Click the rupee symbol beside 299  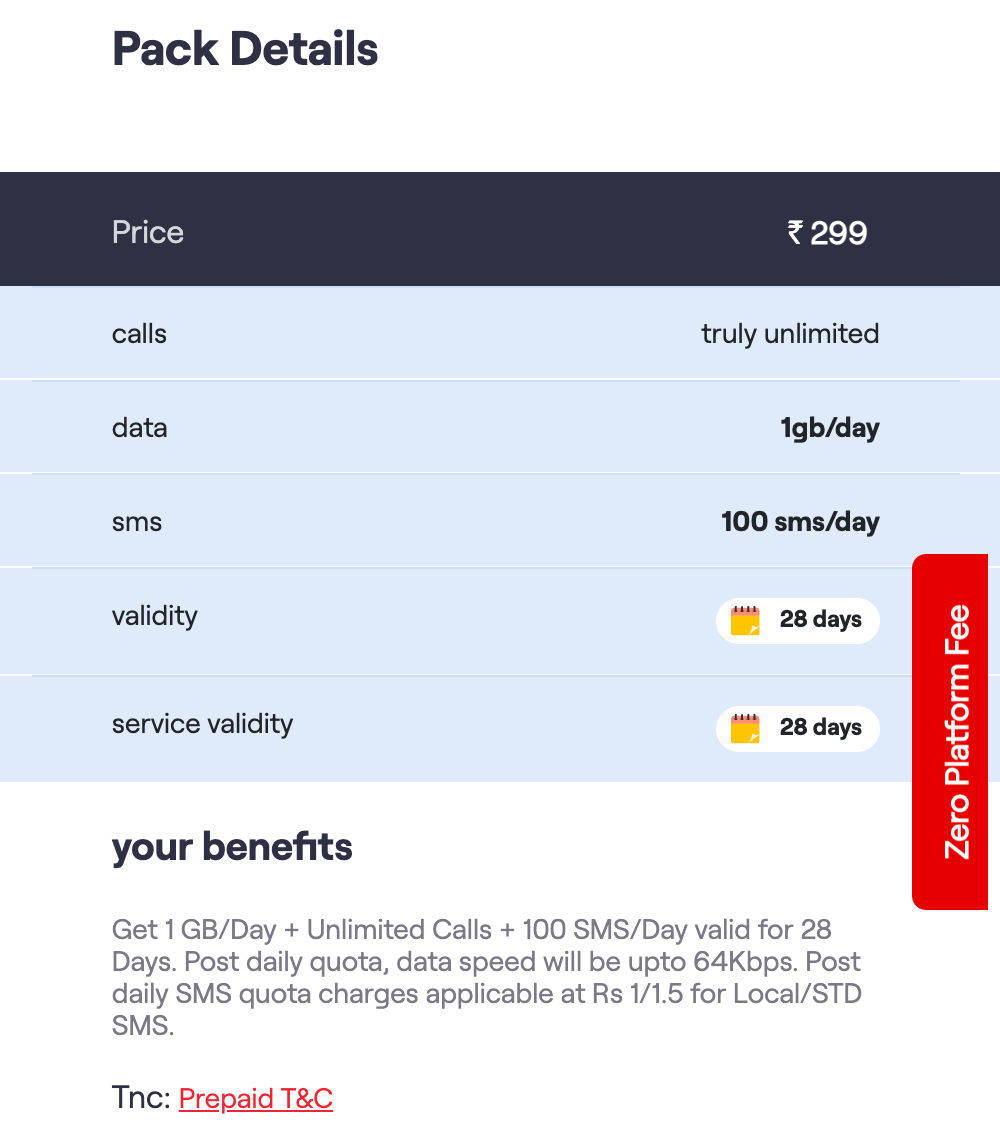[x=795, y=233]
